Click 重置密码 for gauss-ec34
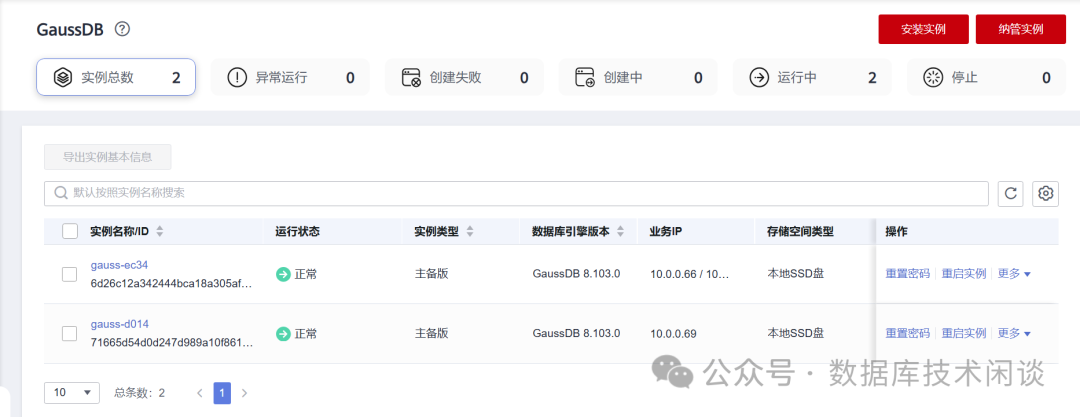 coord(907,274)
